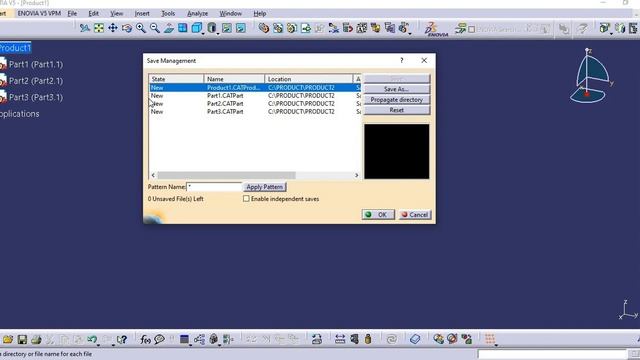
Task: Click the State column header
Action: 176,79
